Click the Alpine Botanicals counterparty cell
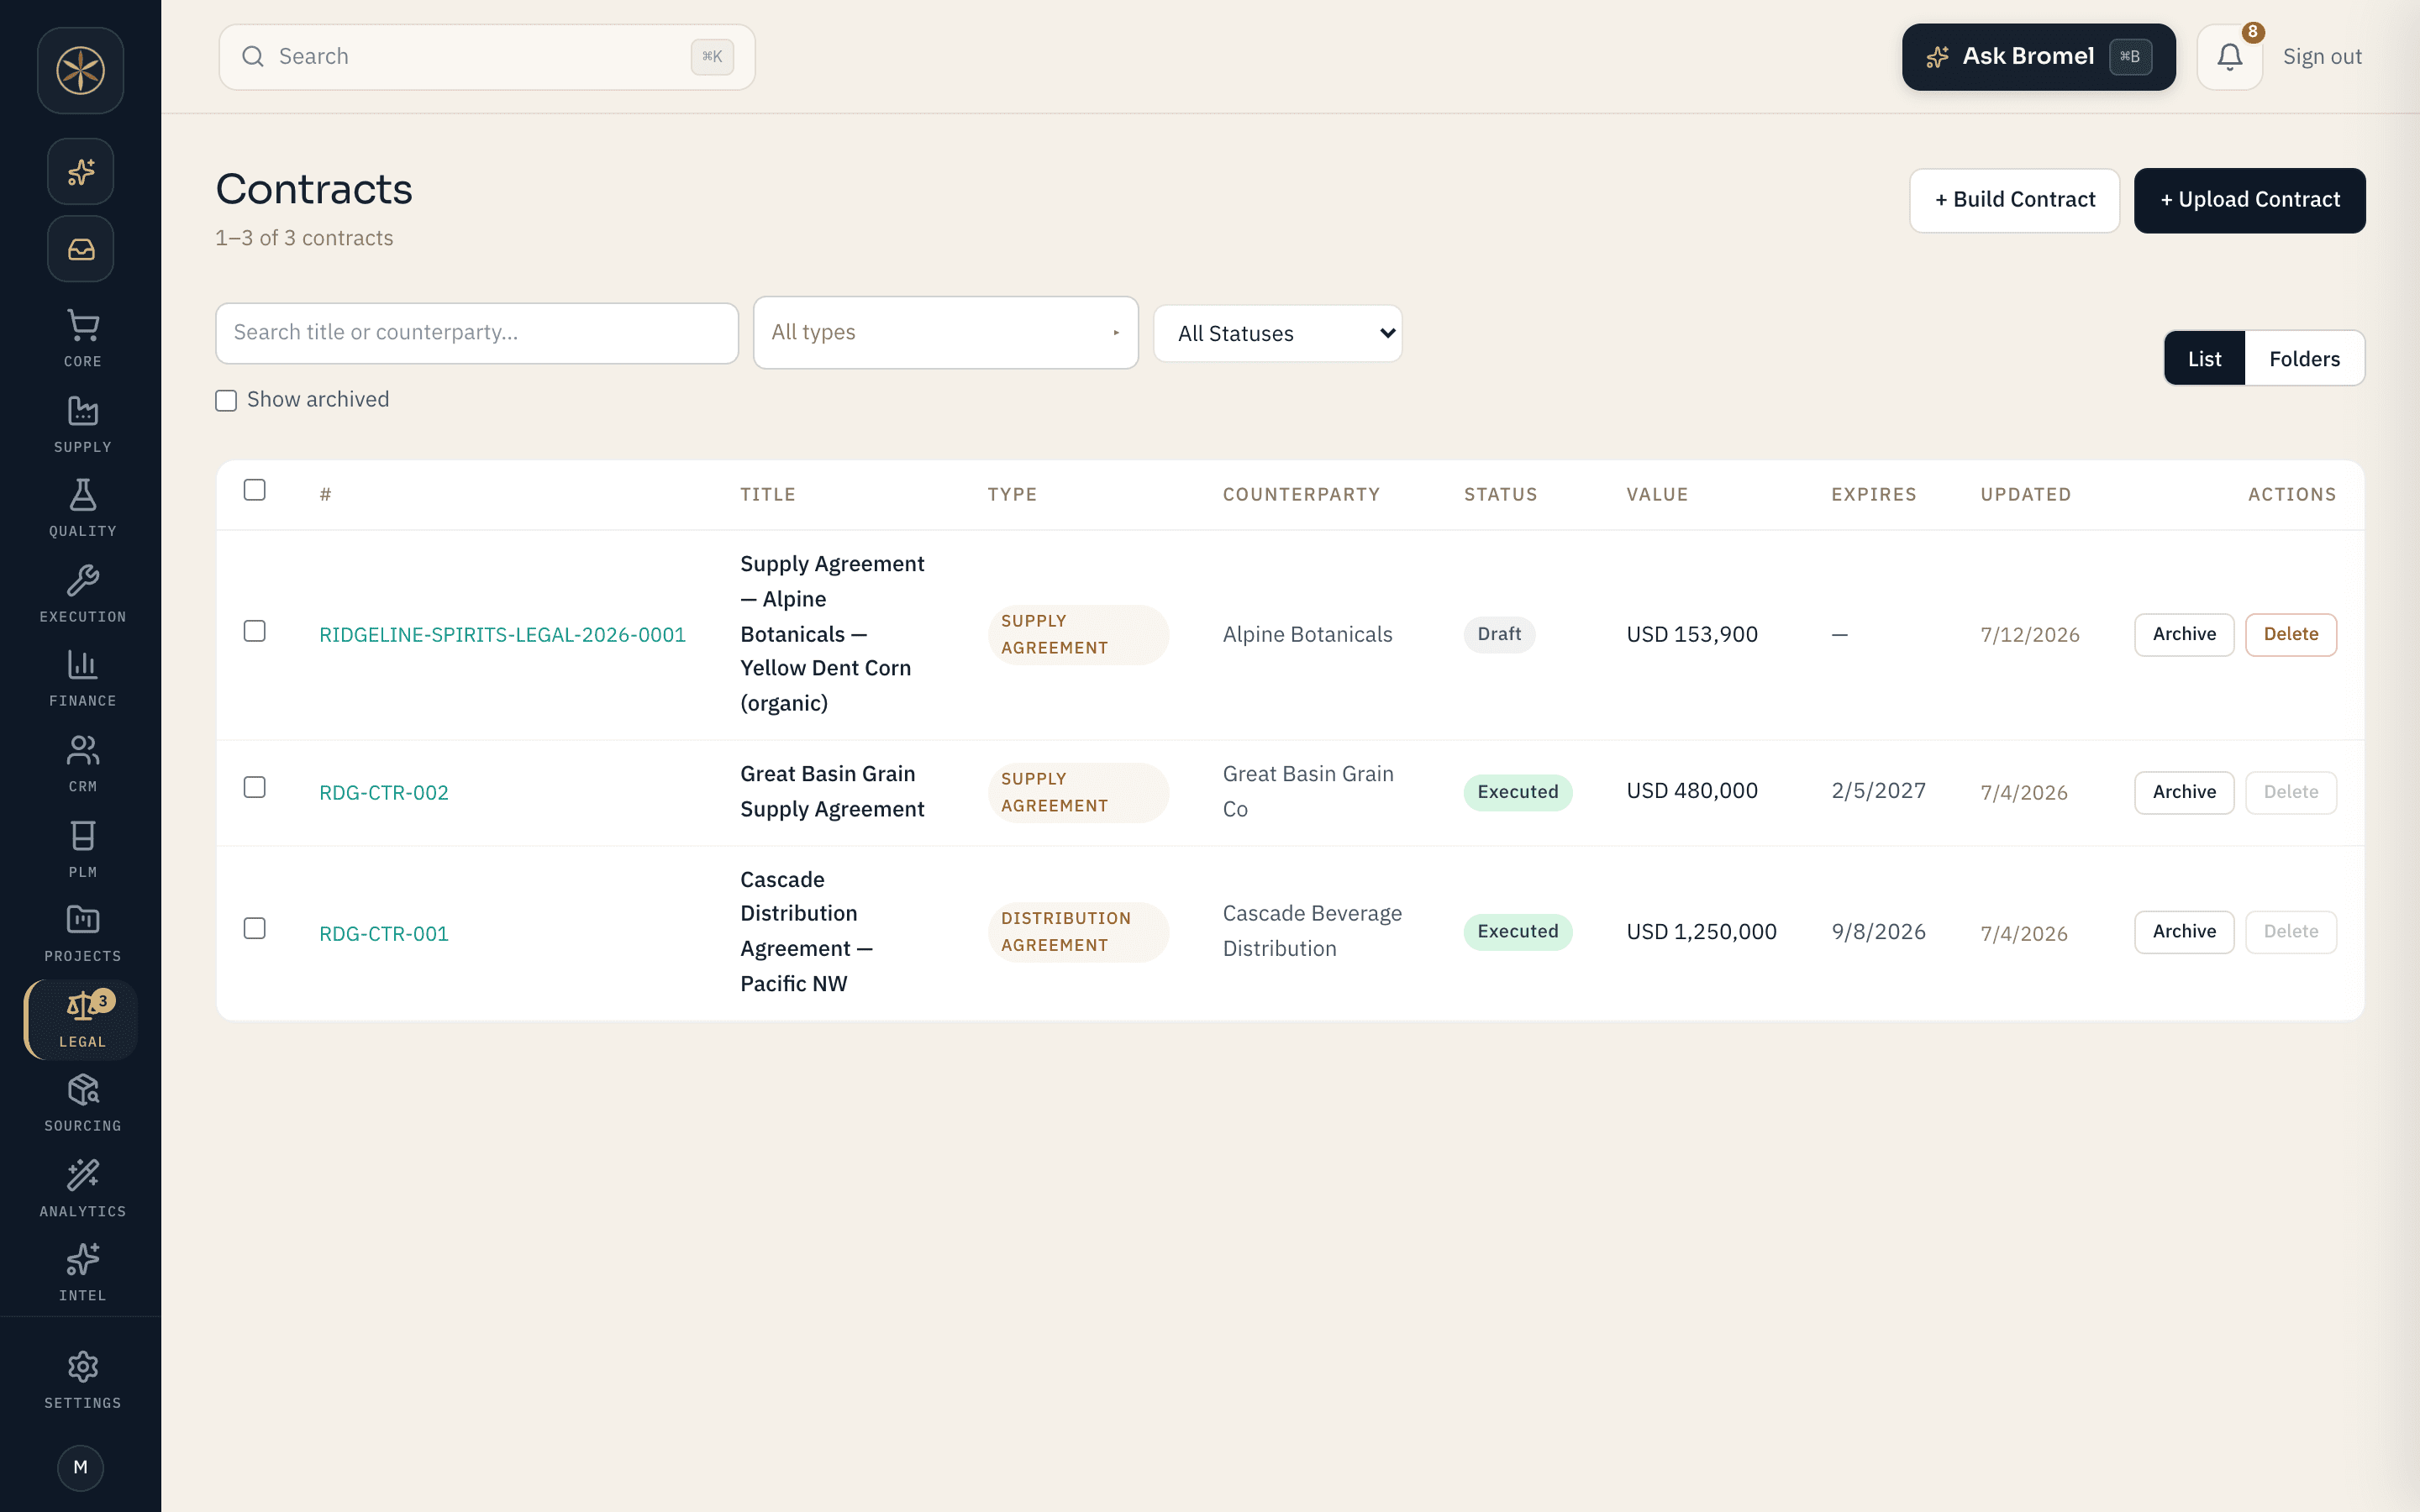The image size is (2420, 1512). 1307,635
